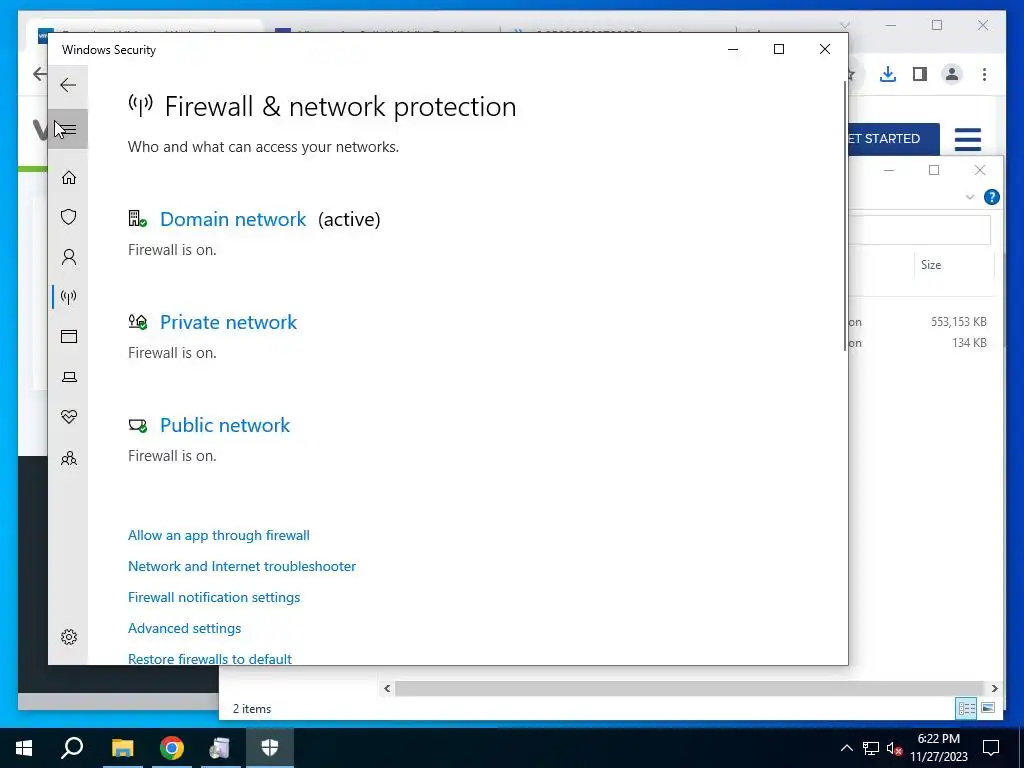Open the clock and date flyout
The width and height of the screenshot is (1024, 768).
click(938, 748)
